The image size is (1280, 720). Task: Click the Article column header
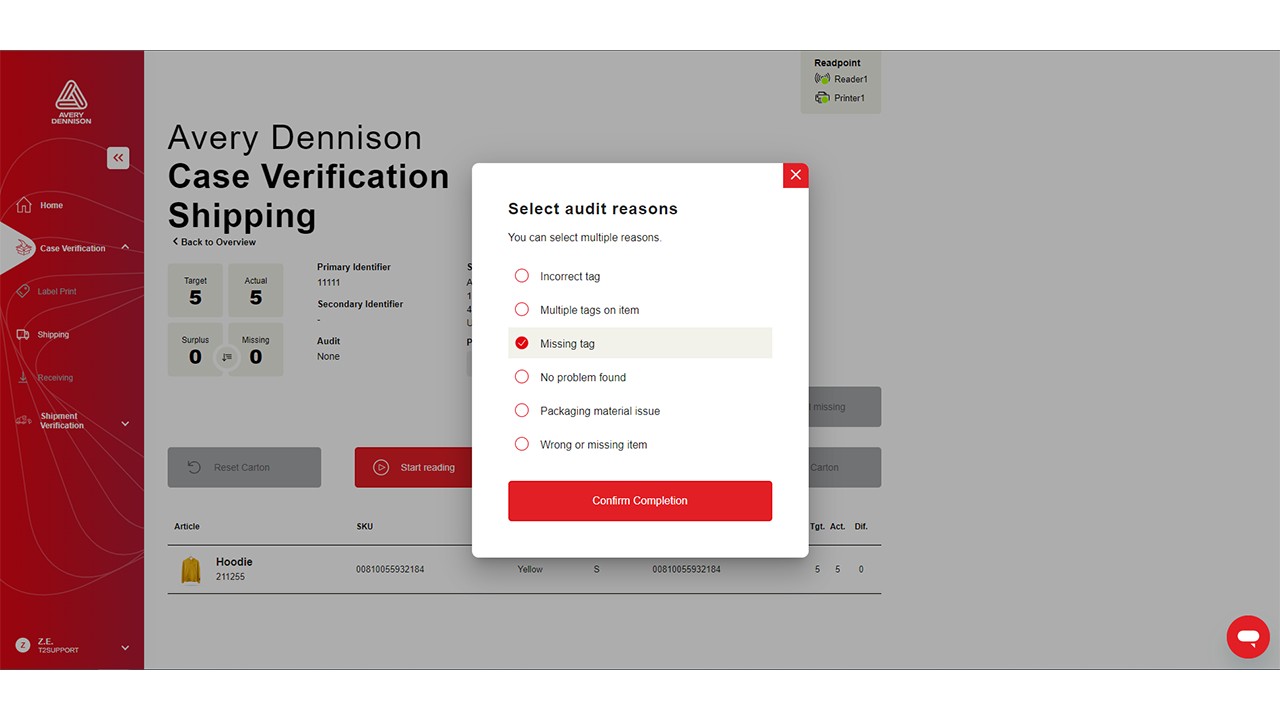(x=187, y=527)
